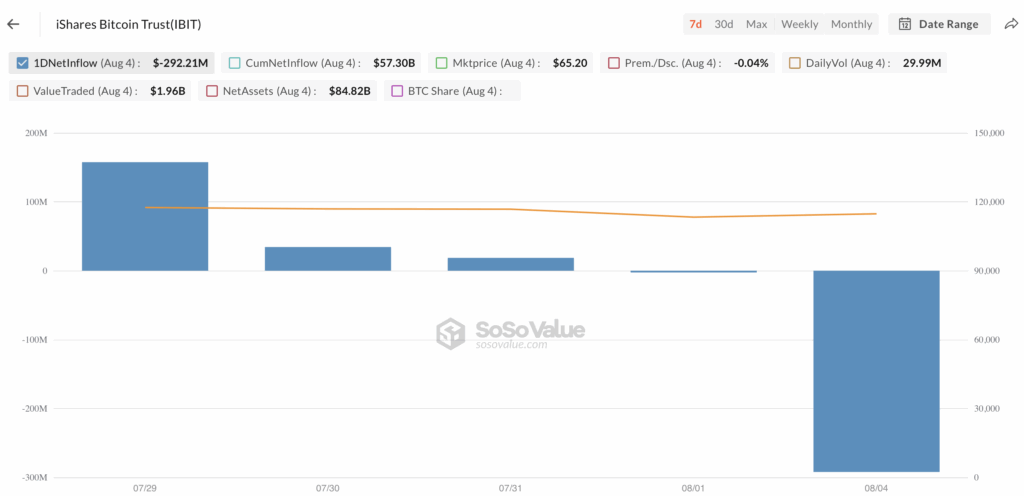This screenshot has width=1024, height=496.
Task: Click the 08/04 x-axis date label
Action: tap(876, 488)
